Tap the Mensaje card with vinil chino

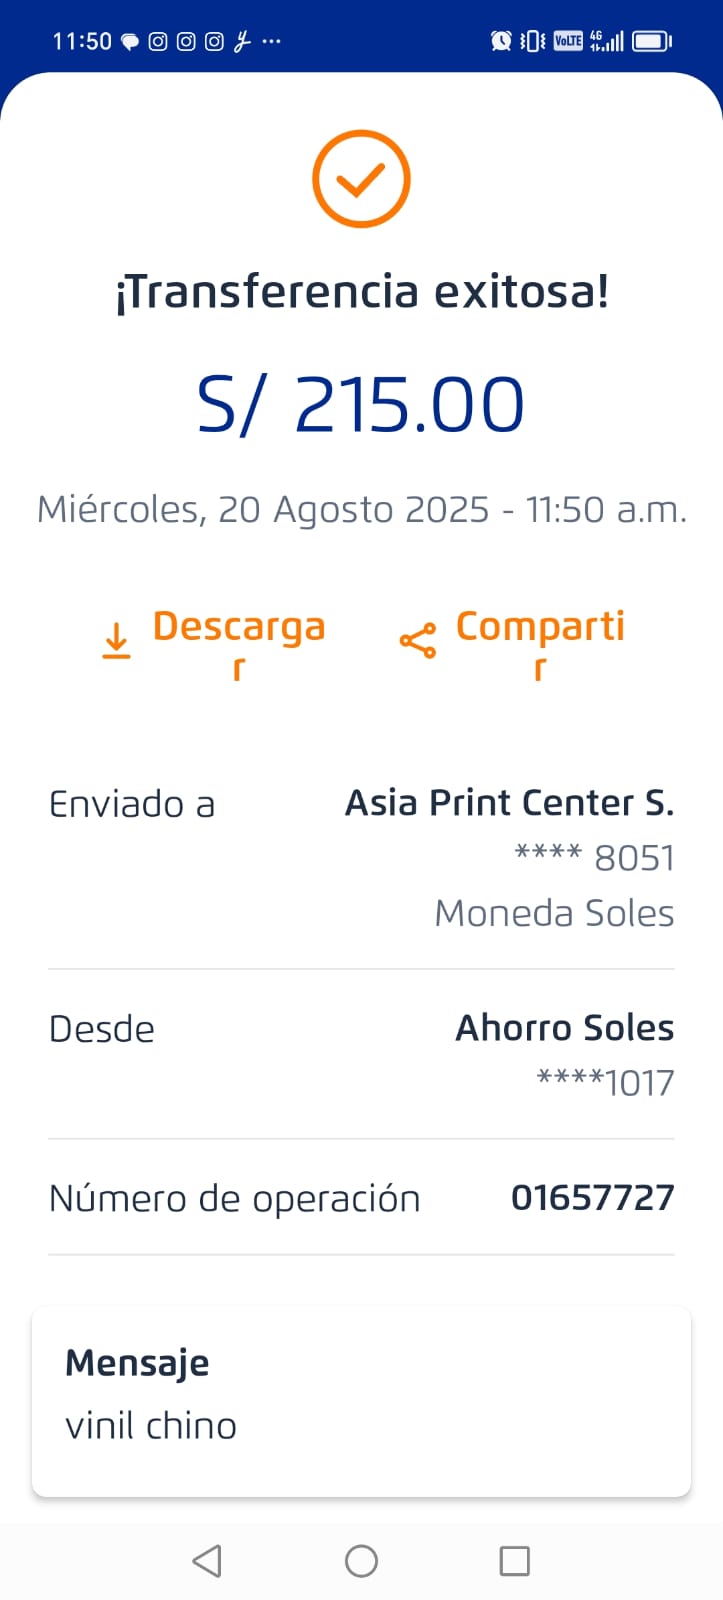(361, 1400)
